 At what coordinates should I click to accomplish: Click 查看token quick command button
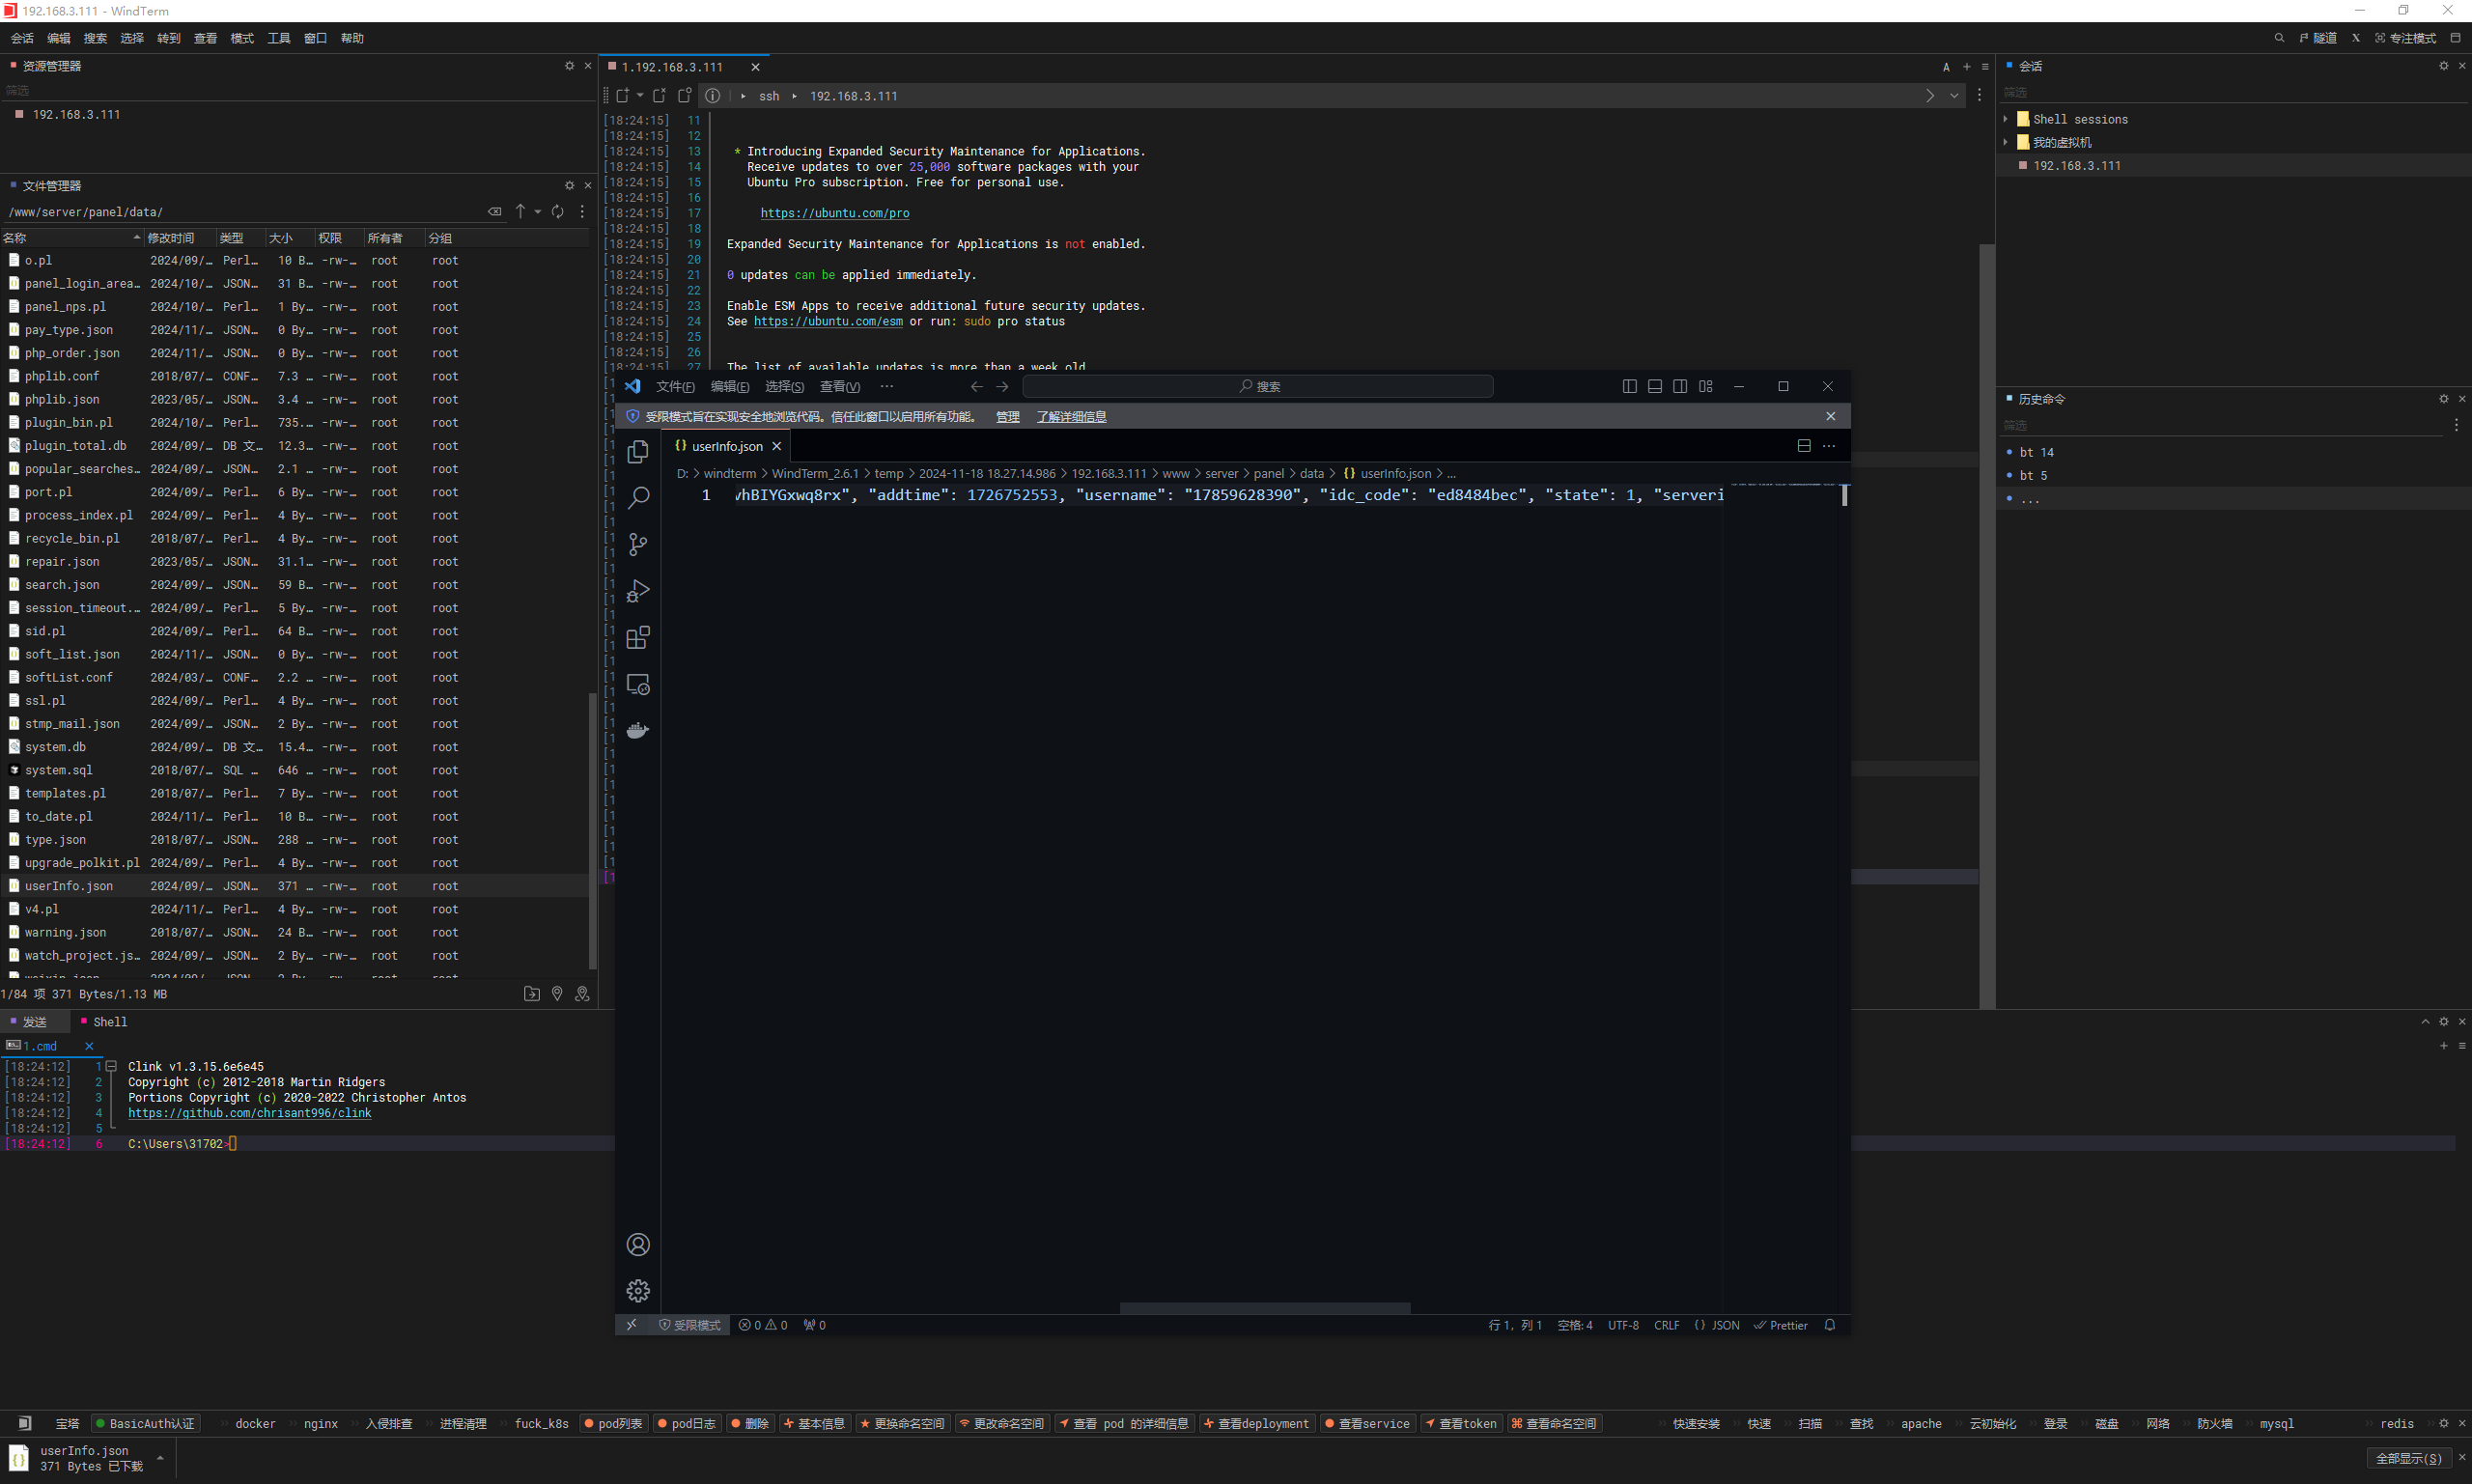coord(1461,1423)
